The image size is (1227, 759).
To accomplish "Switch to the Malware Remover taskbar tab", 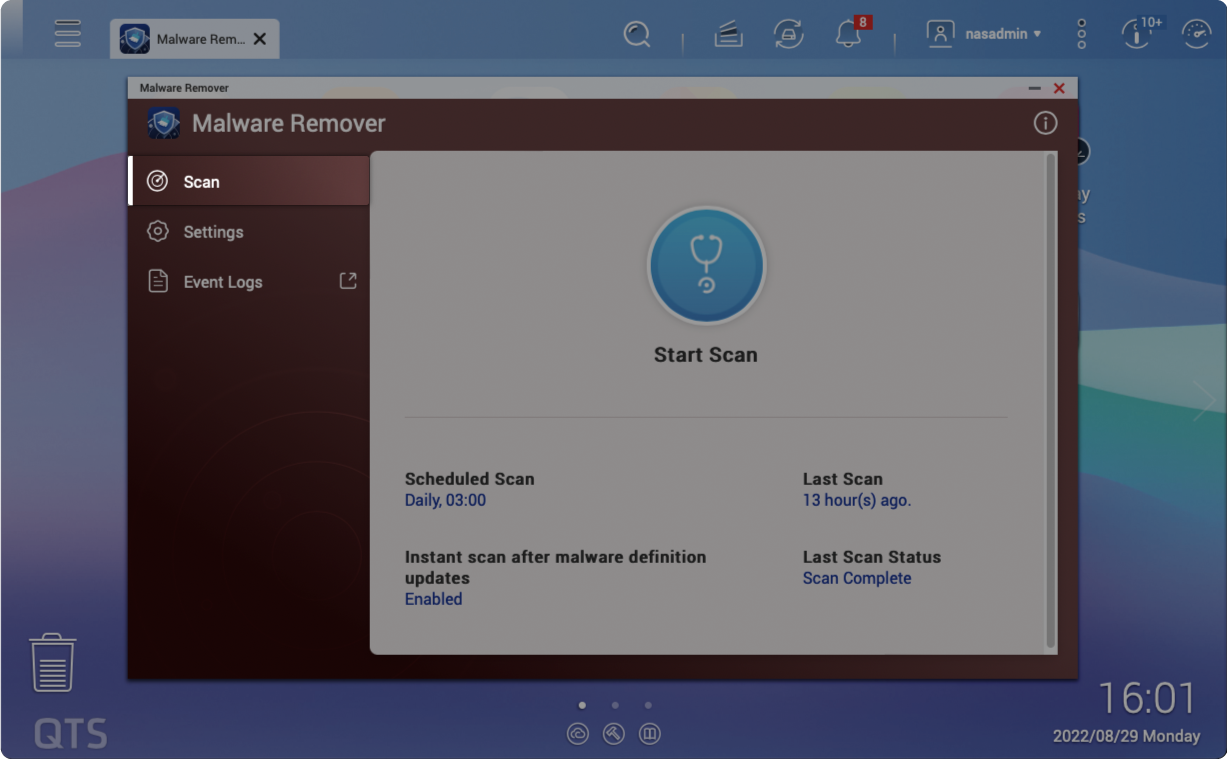I will click(x=195, y=39).
